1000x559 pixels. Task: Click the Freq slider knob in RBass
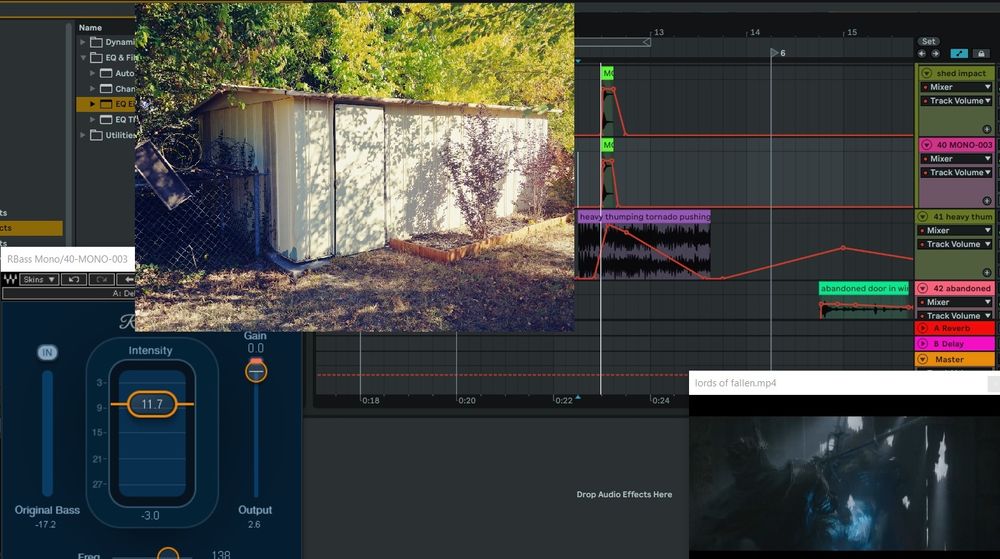coord(168,553)
